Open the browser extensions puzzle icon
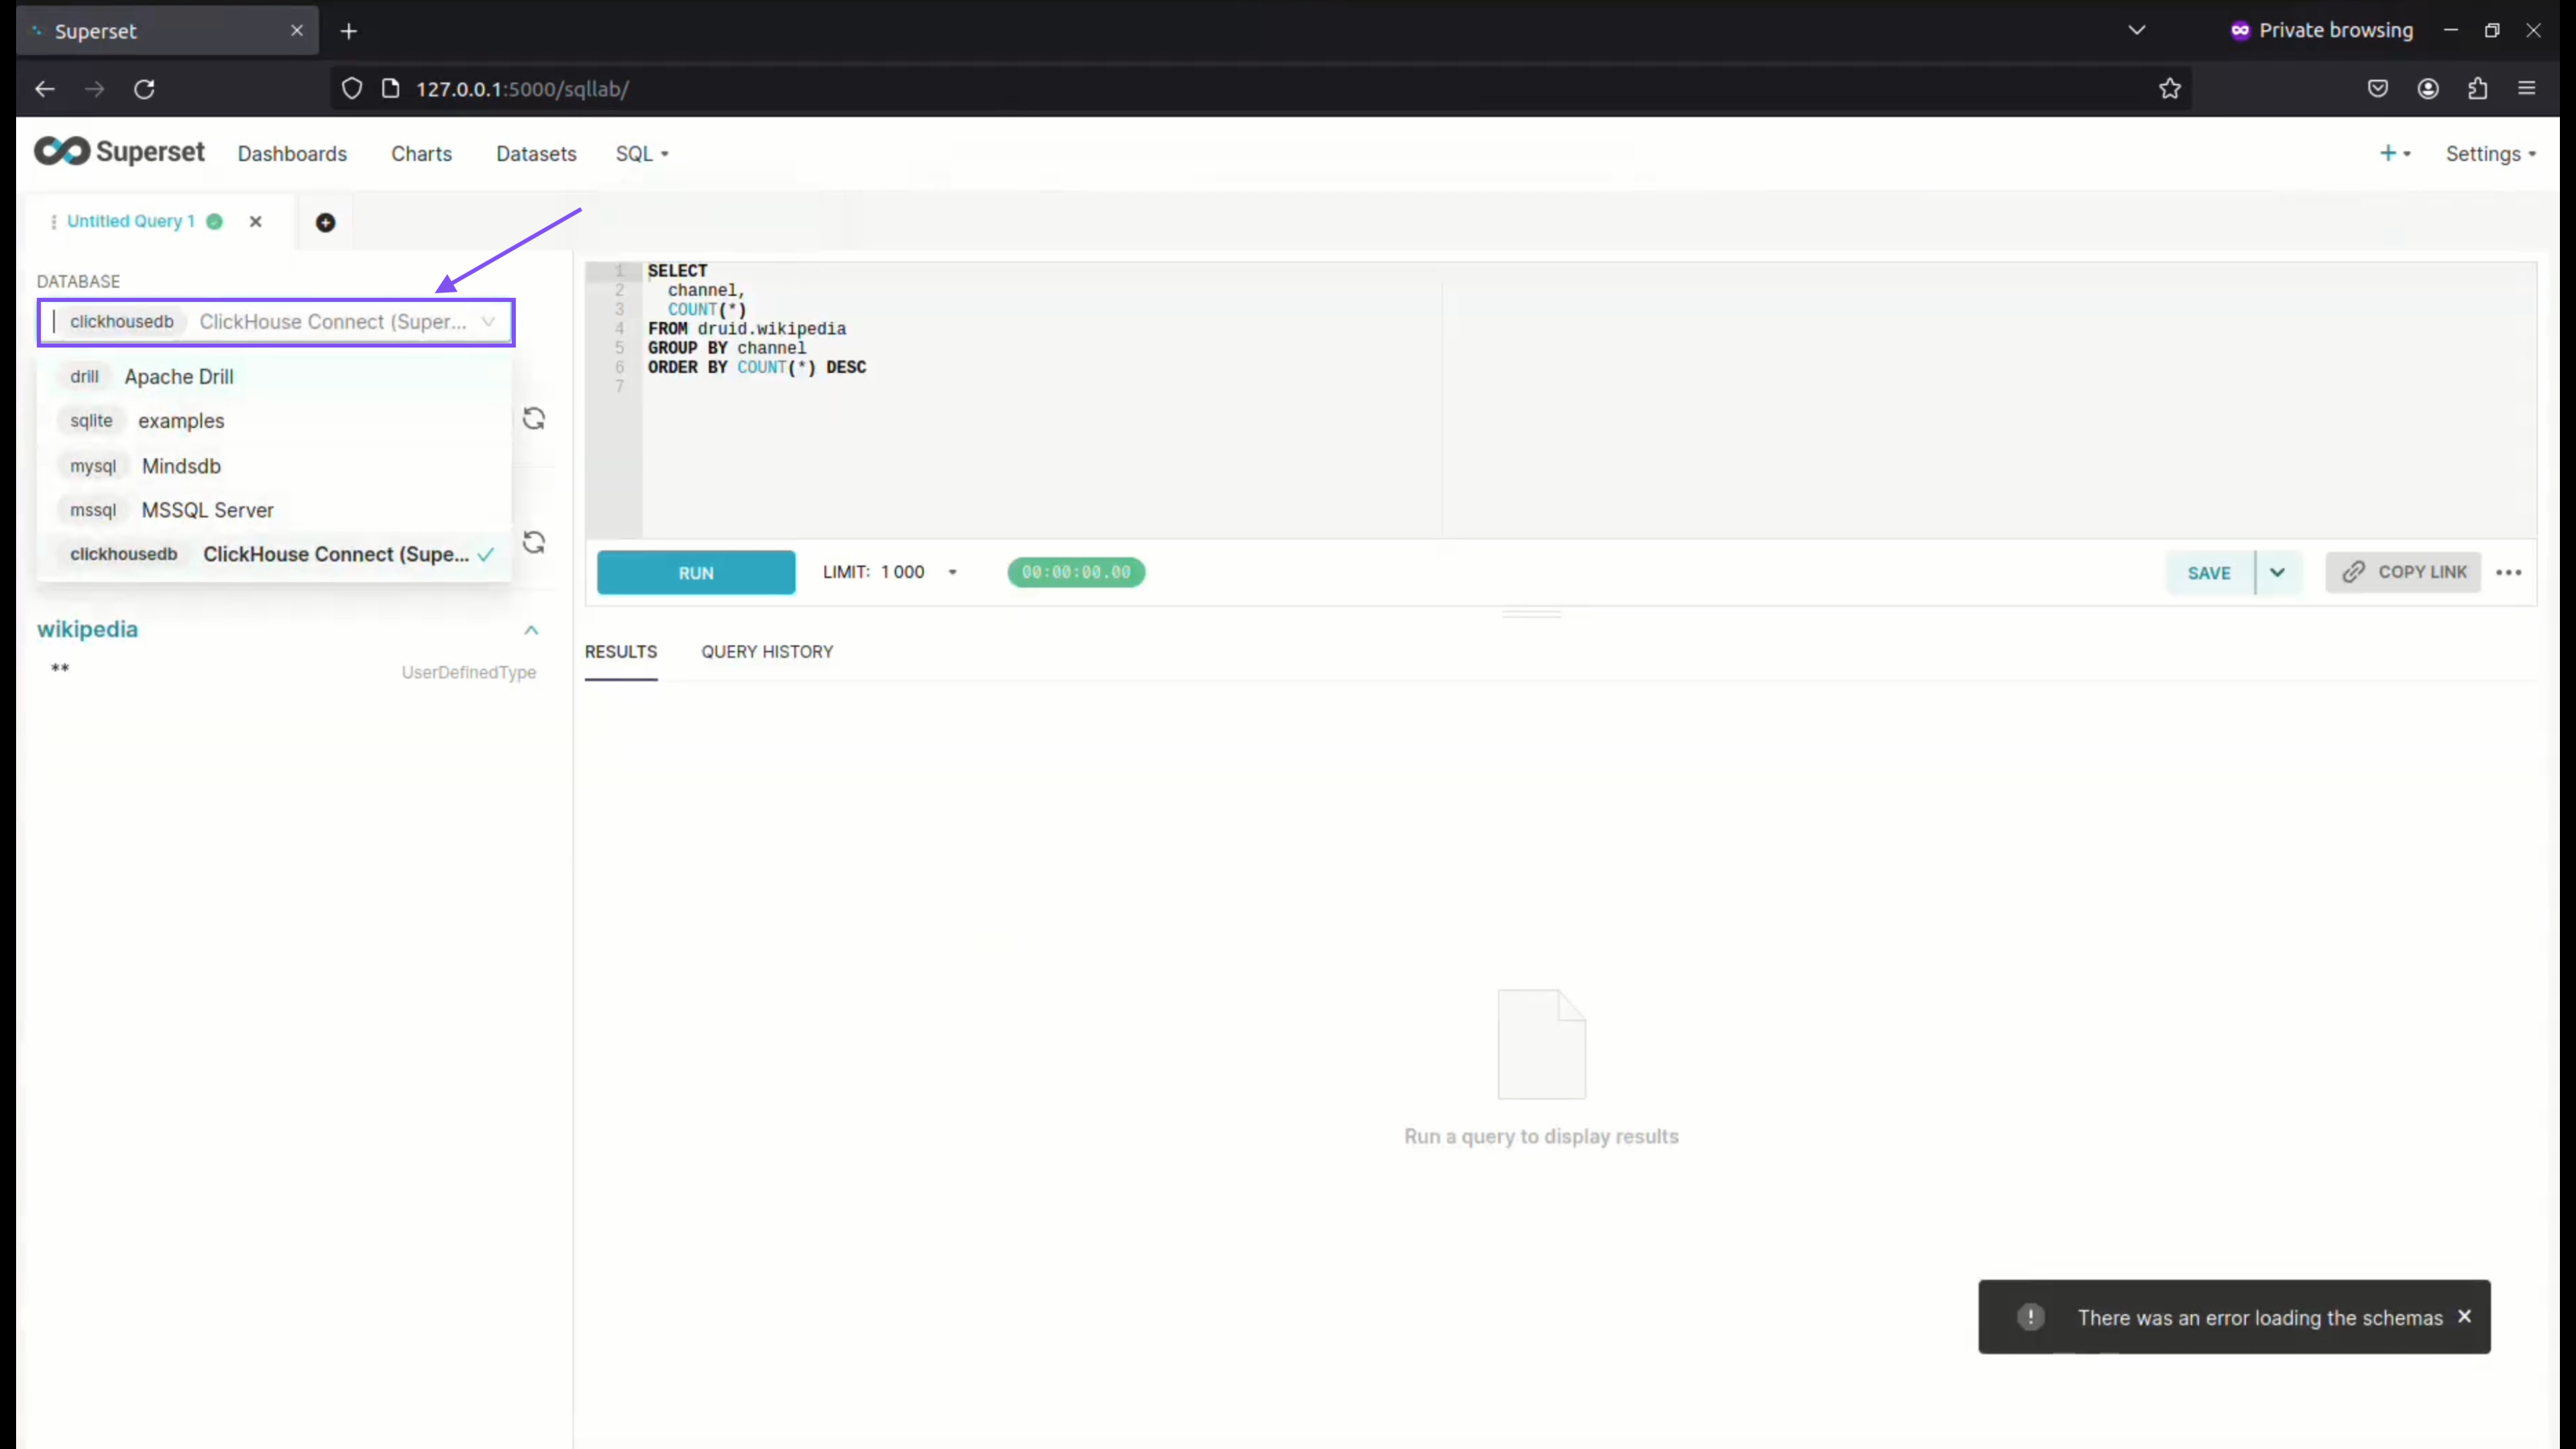The width and height of the screenshot is (2576, 1449). click(x=2478, y=88)
